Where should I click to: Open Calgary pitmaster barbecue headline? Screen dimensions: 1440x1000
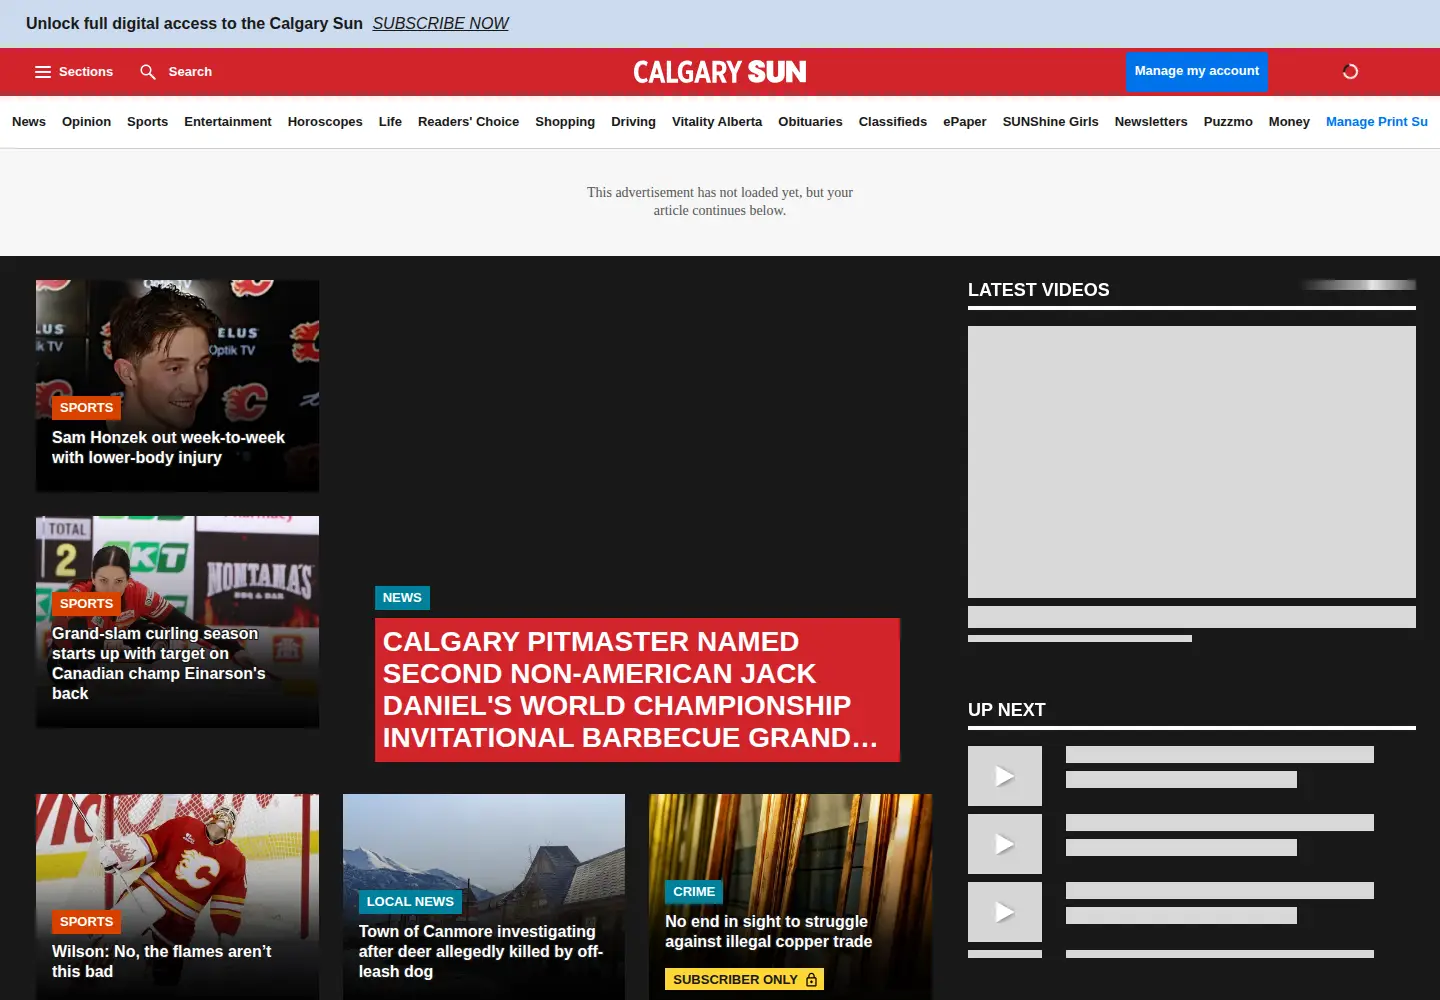pyautogui.click(x=637, y=690)
